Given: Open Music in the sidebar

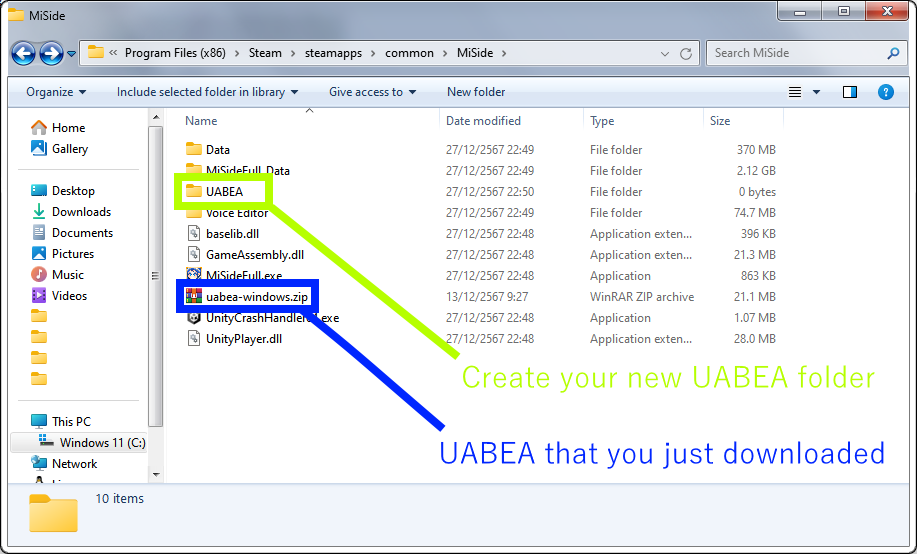Looking at the screenshot, I should point(57,275).
